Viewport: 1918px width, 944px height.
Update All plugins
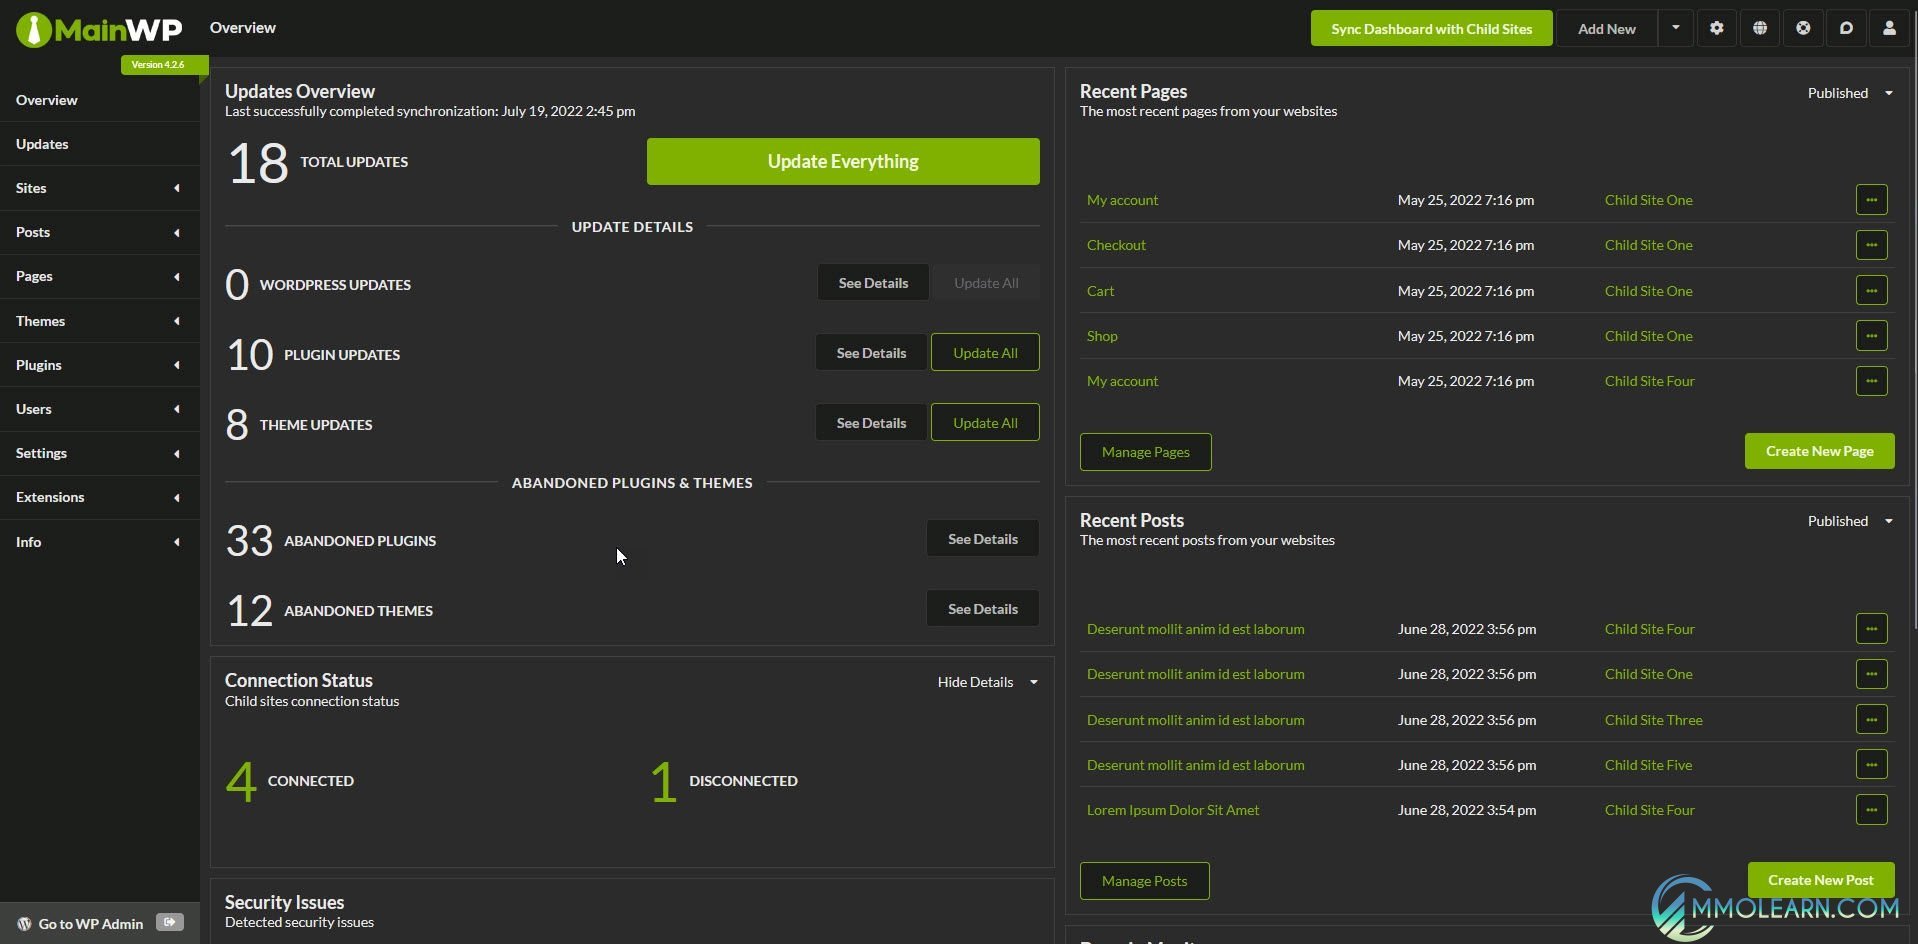click(x=985, y=352)
